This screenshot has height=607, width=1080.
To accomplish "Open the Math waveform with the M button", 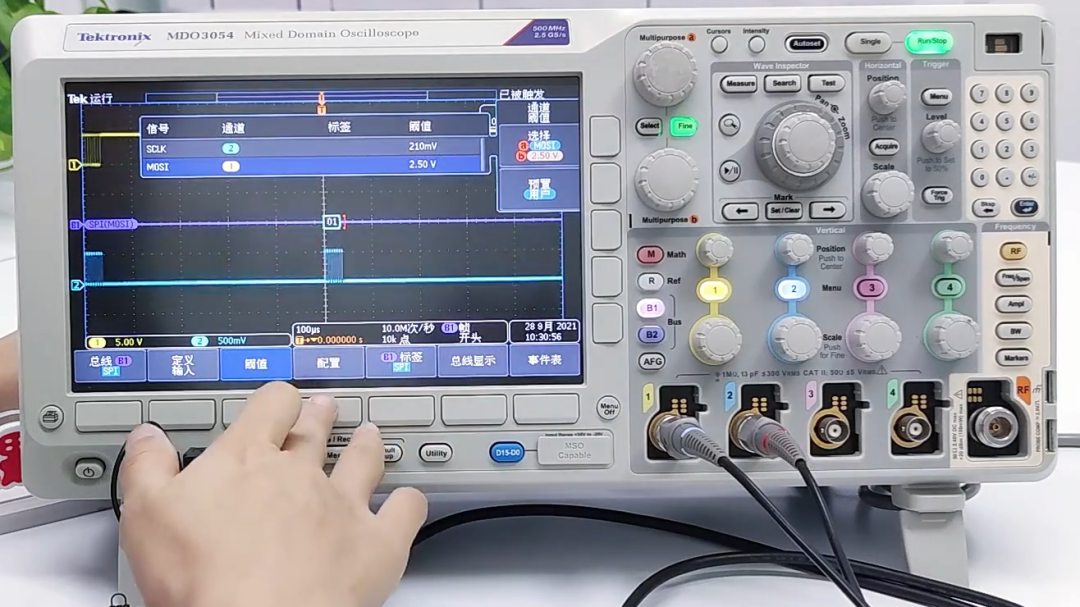I will pyautogui.click(x=650, y=254).
